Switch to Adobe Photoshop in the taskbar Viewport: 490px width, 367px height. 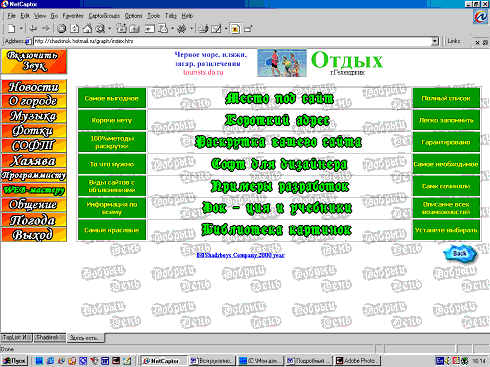357,361
